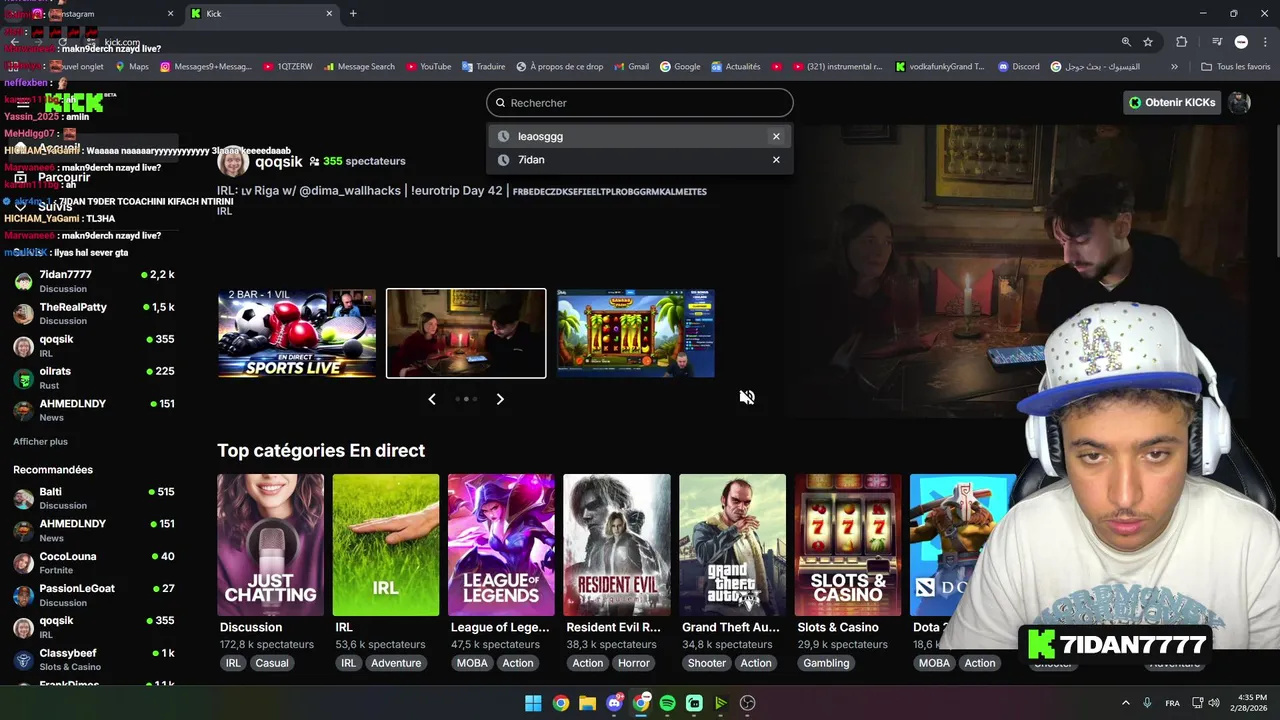This screenshot has width=1280, height=720.
Task: Remove leaosggg from search history
Action: [x=776, y=136]
